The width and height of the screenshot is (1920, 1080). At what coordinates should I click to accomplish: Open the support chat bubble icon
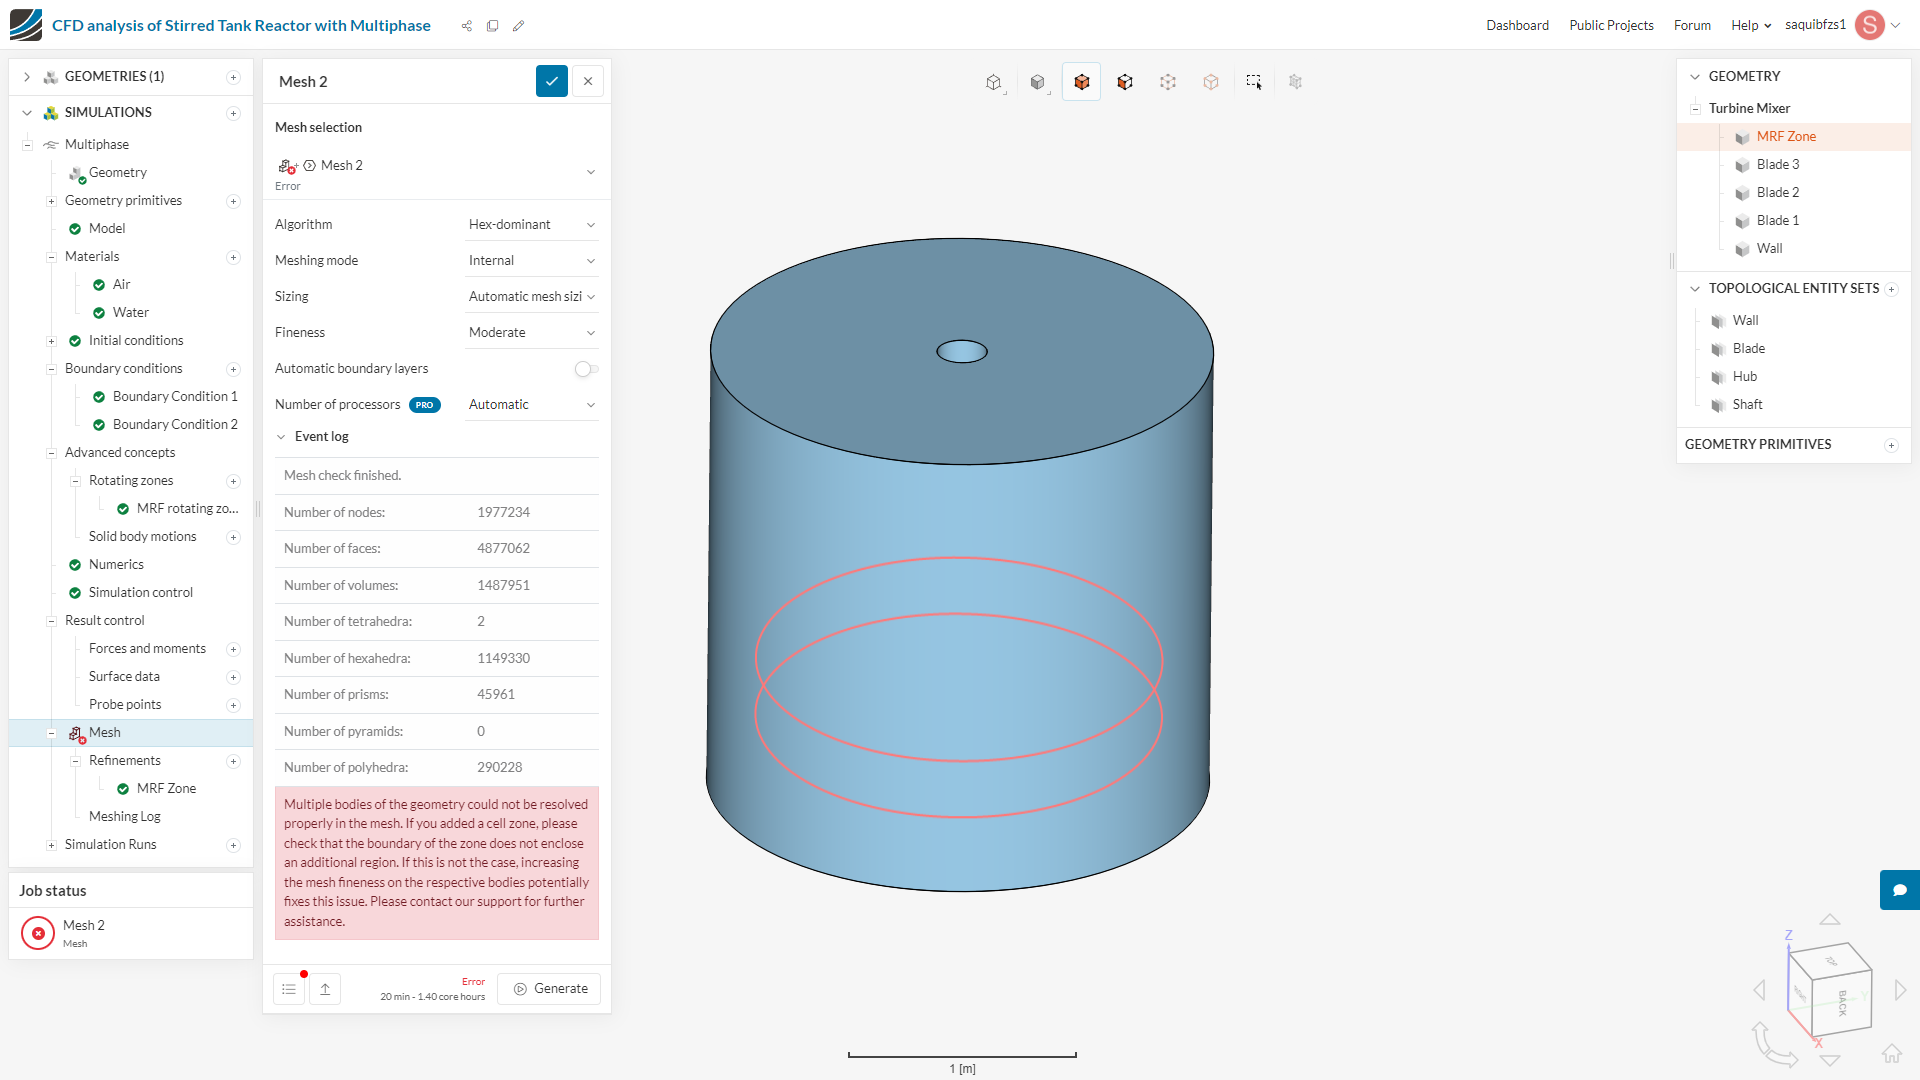tap(1899, 890)
